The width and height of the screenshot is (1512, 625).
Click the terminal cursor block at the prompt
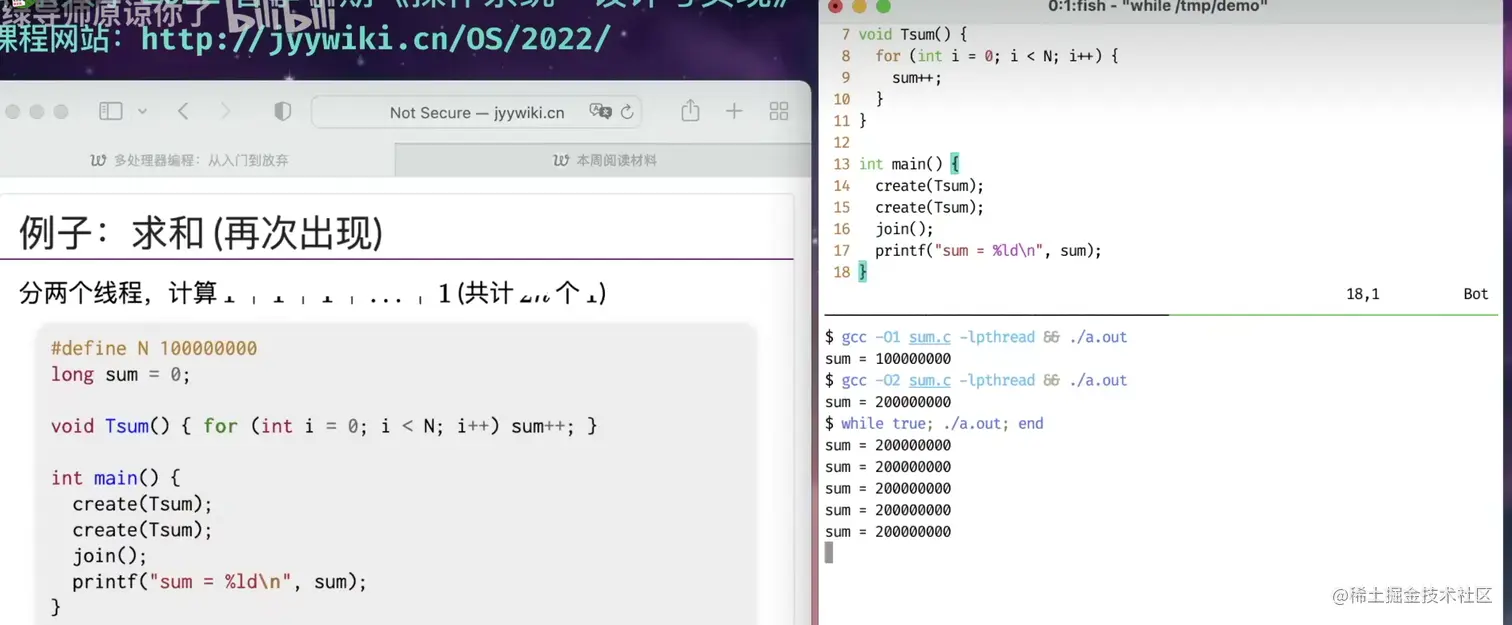pos(829,553)
